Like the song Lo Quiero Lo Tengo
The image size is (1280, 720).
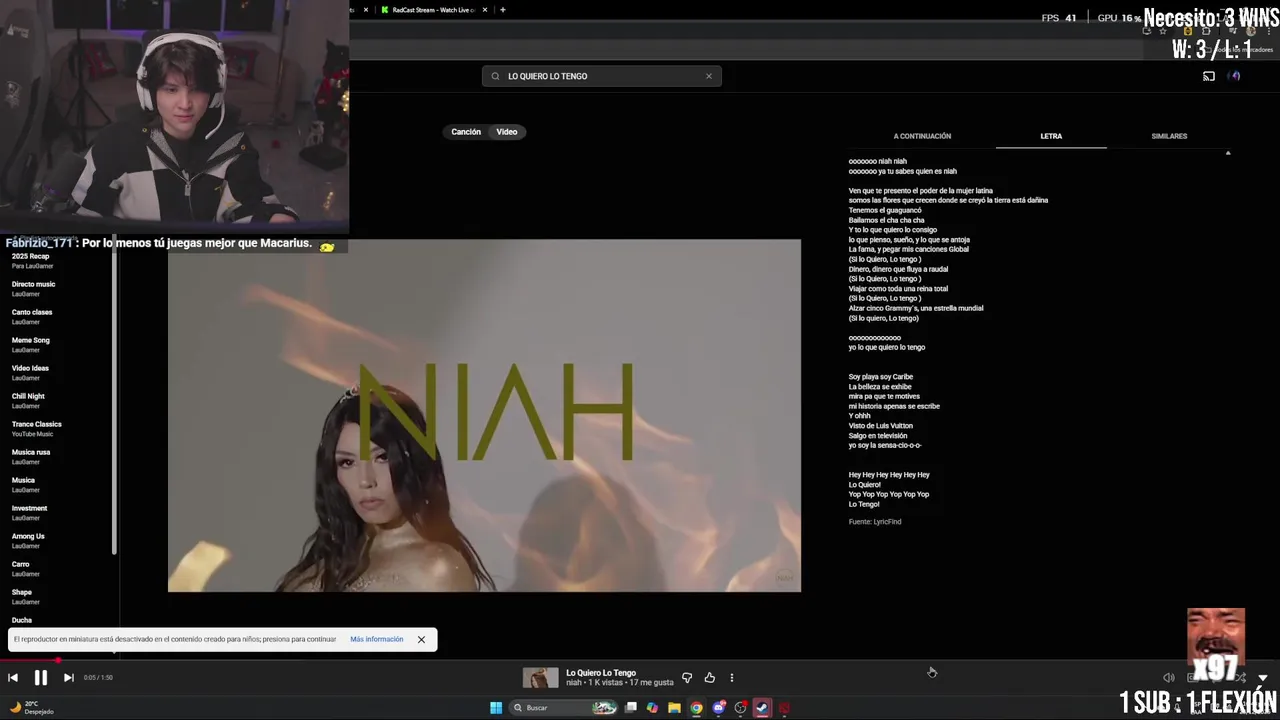pos(709,677)
